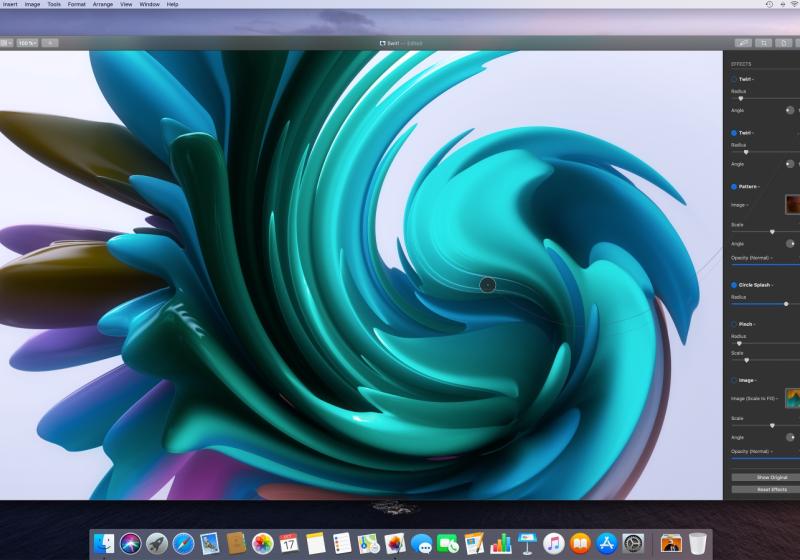
Task: Open Notes app in the dock
Action: coord(315,544)
